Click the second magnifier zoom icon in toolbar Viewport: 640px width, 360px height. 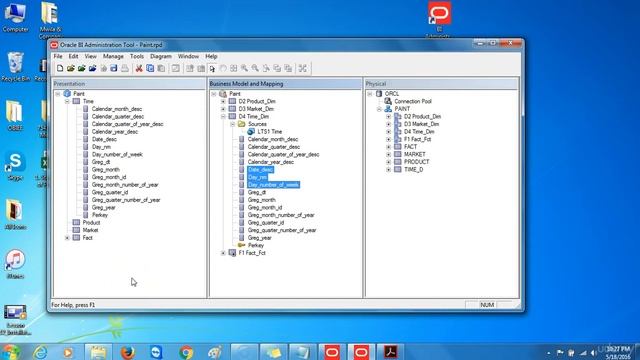255,68
